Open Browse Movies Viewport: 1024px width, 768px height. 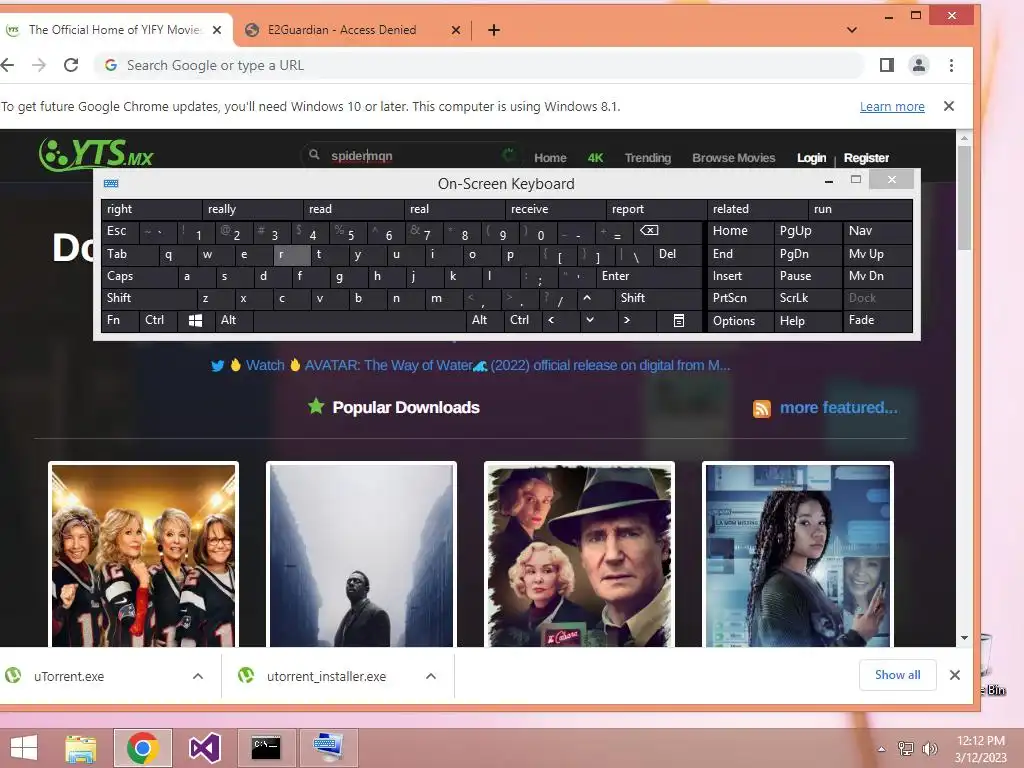point(733,158)
